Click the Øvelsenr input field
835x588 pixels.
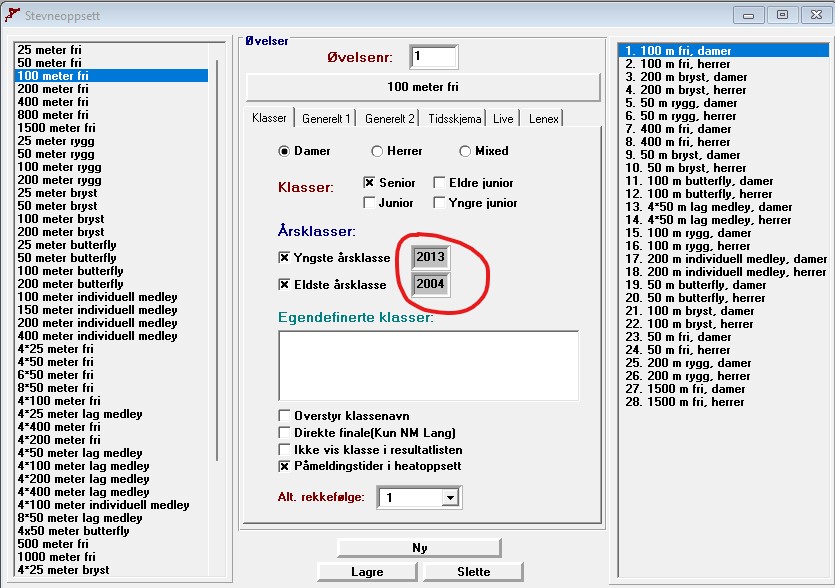click(433, 57)
